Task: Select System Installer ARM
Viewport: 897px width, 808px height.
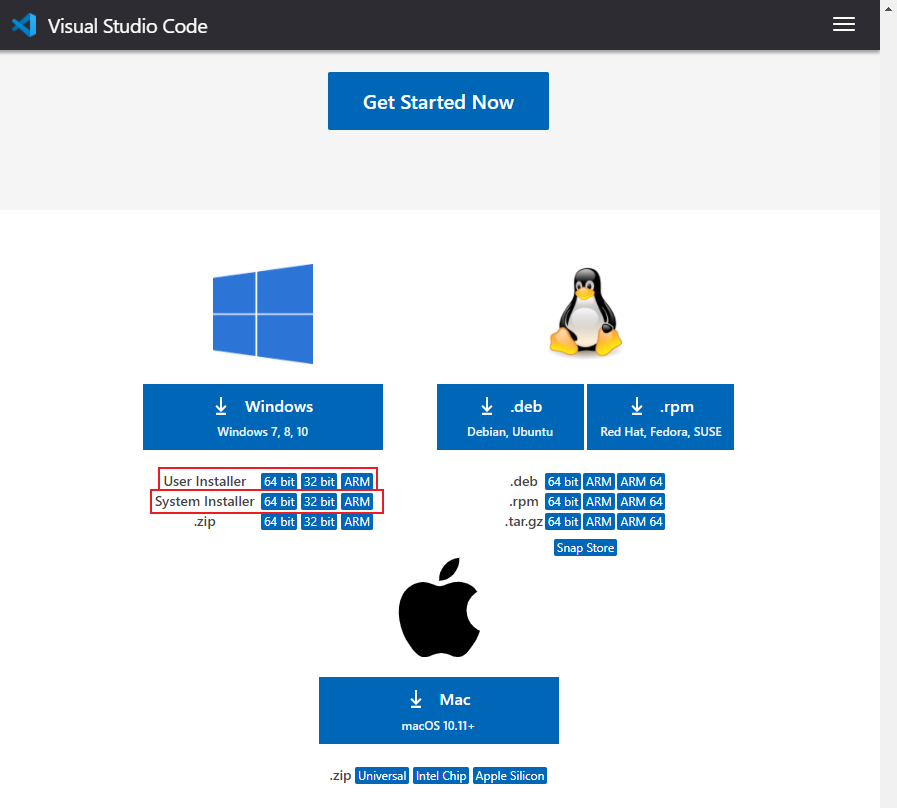Action: (x=357, y=501)
